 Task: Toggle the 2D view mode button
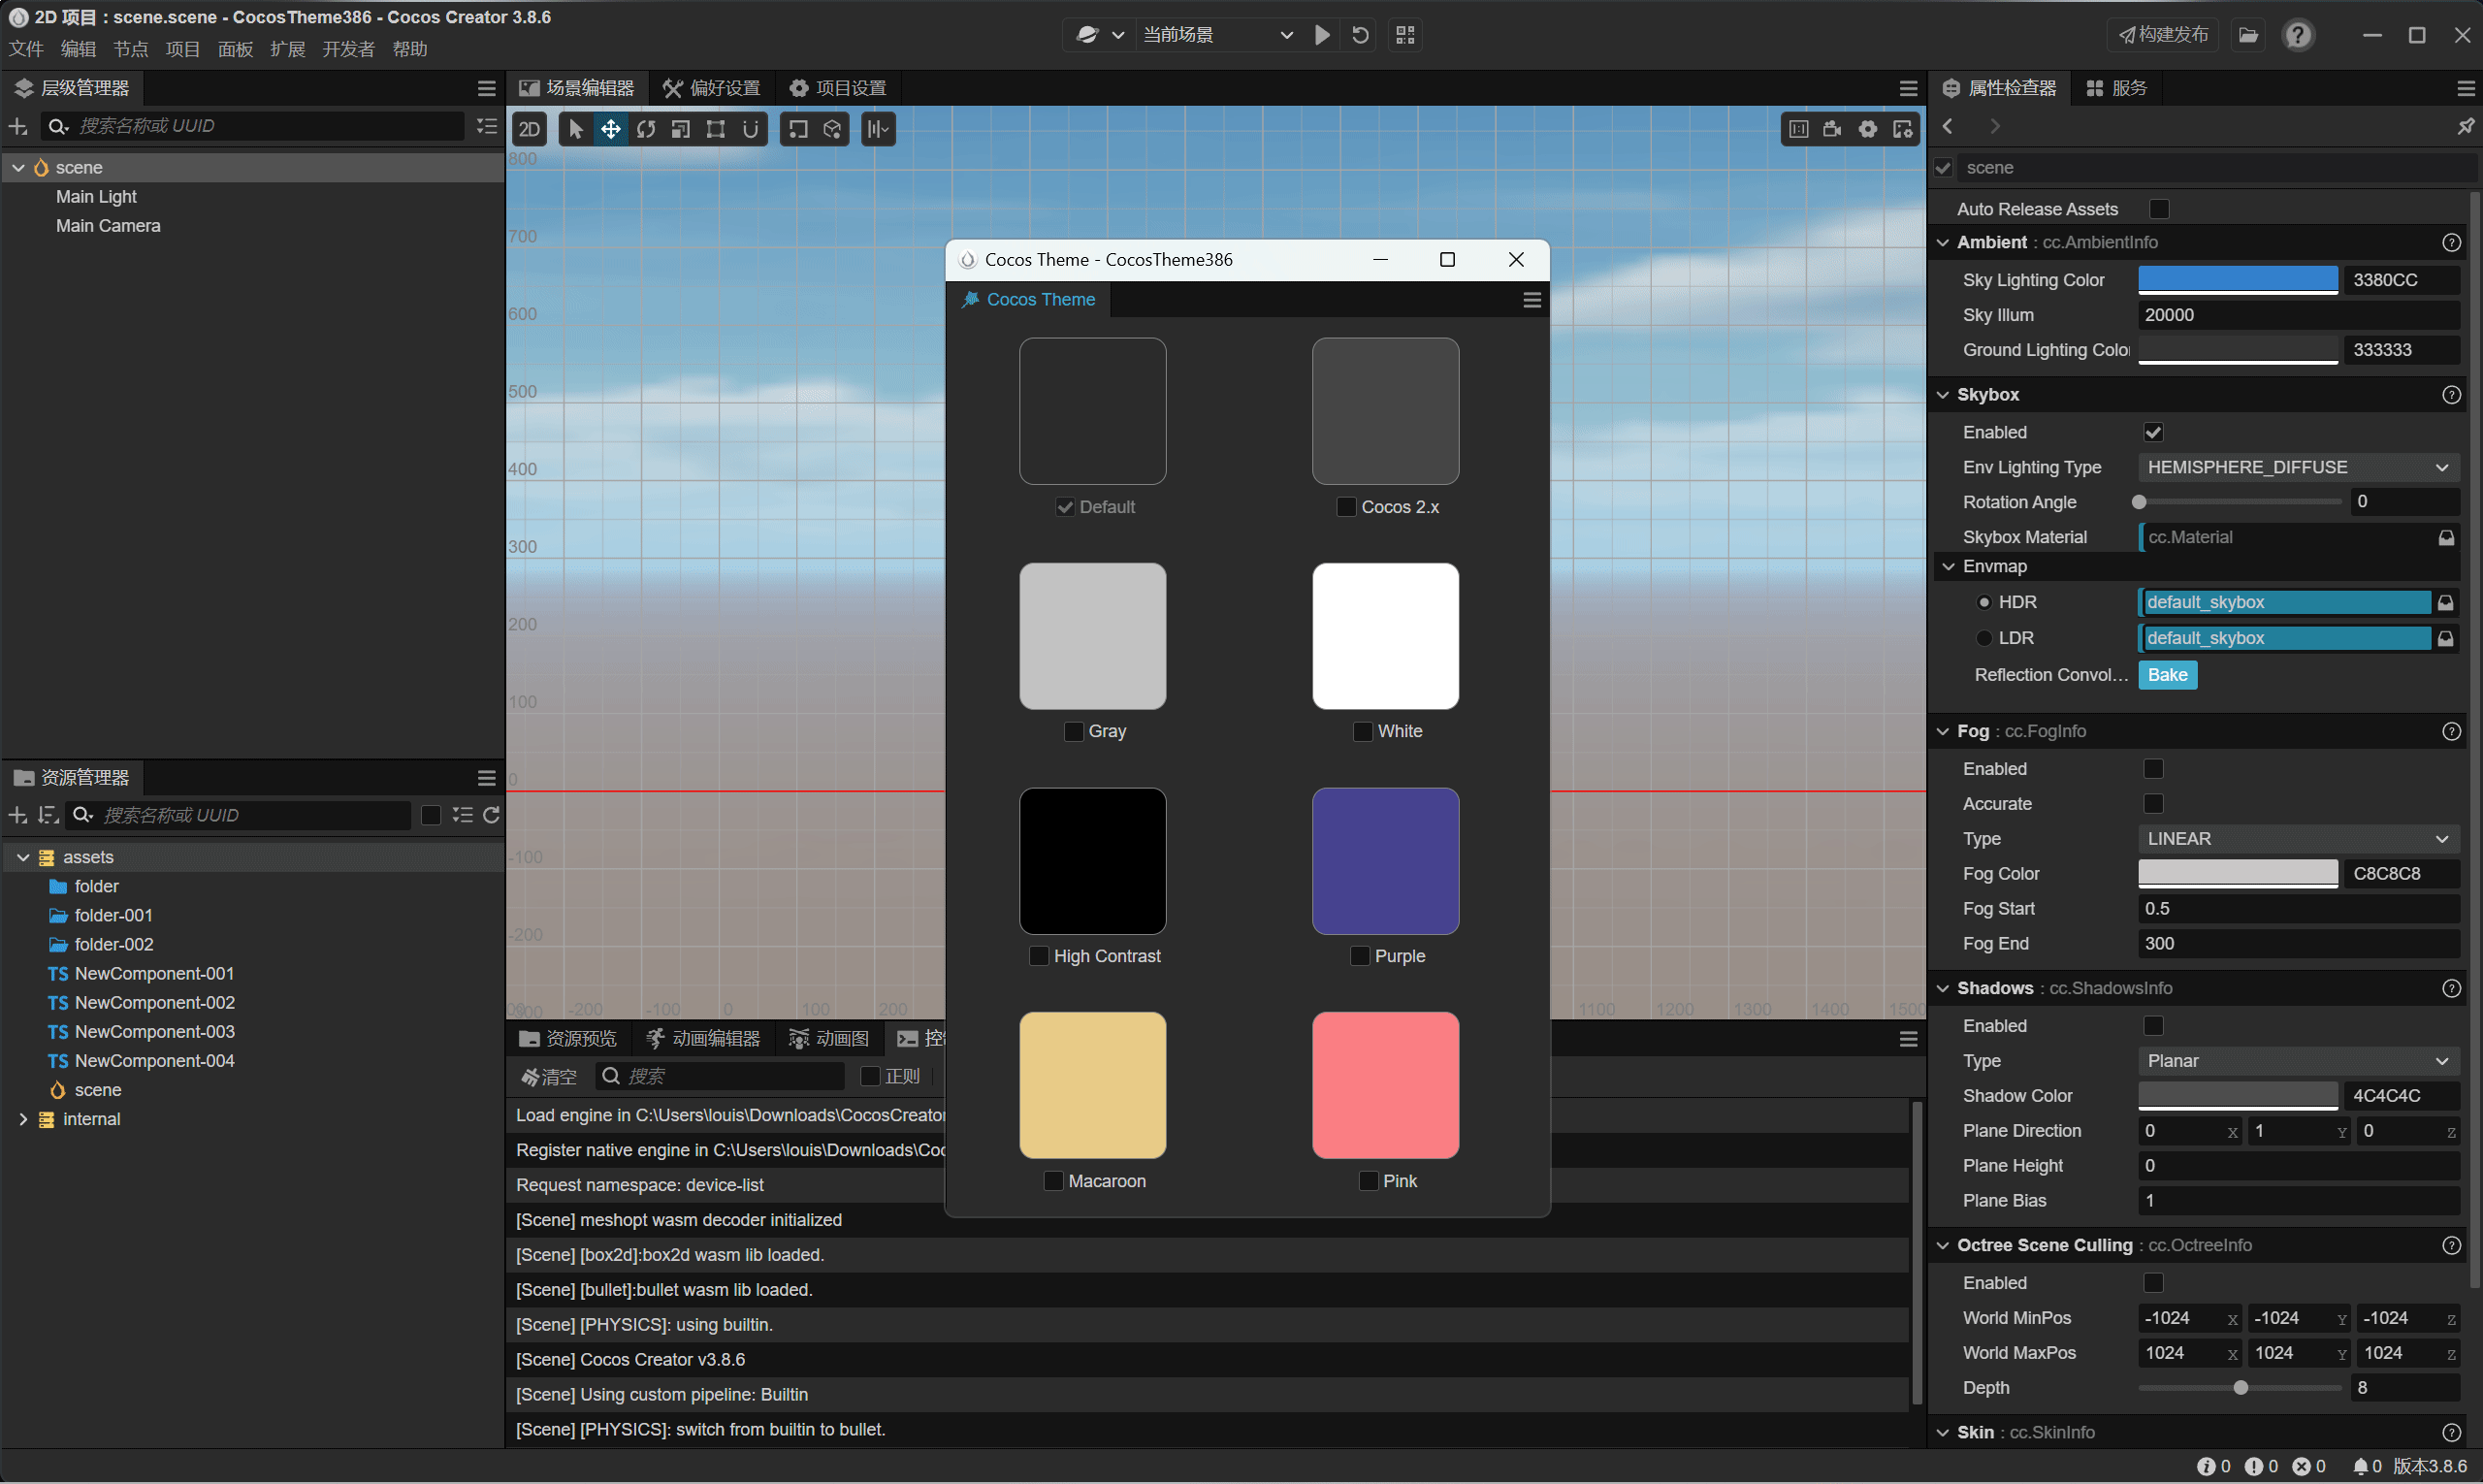point(530,129)
